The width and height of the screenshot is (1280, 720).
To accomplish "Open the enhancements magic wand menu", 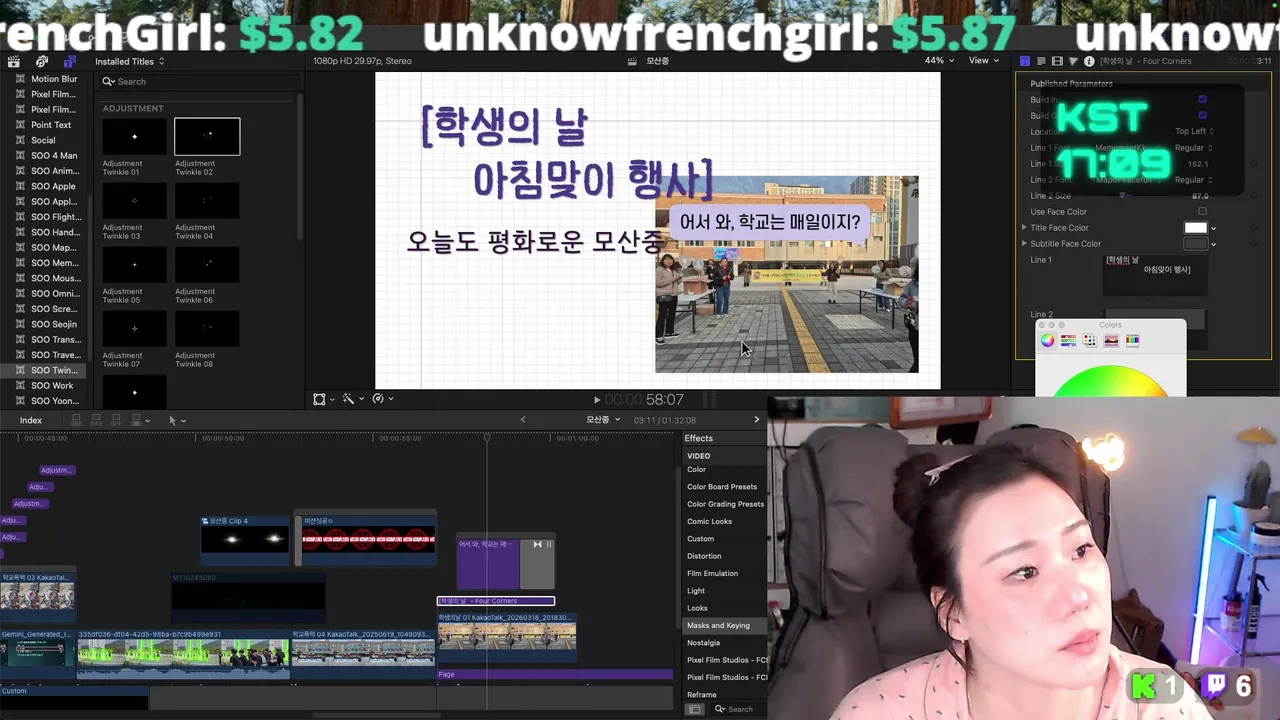I will point(351,399).
